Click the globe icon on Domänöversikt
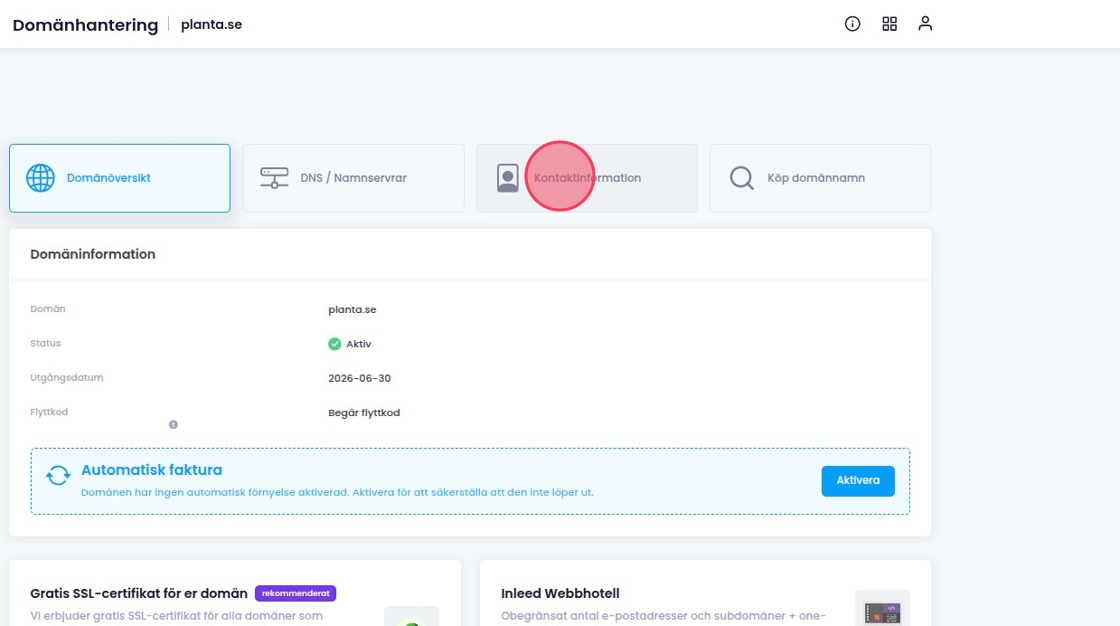This screenshot has height=626, width=1120. pyautogui.click(x=40, y=178)
